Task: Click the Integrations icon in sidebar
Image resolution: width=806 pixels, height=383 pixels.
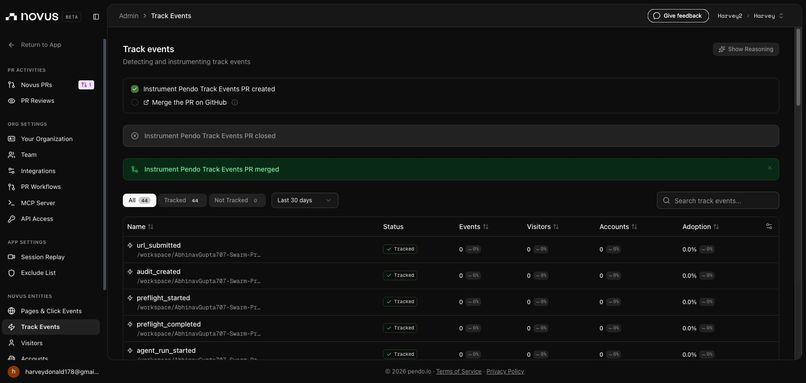Action: point(11,171)
